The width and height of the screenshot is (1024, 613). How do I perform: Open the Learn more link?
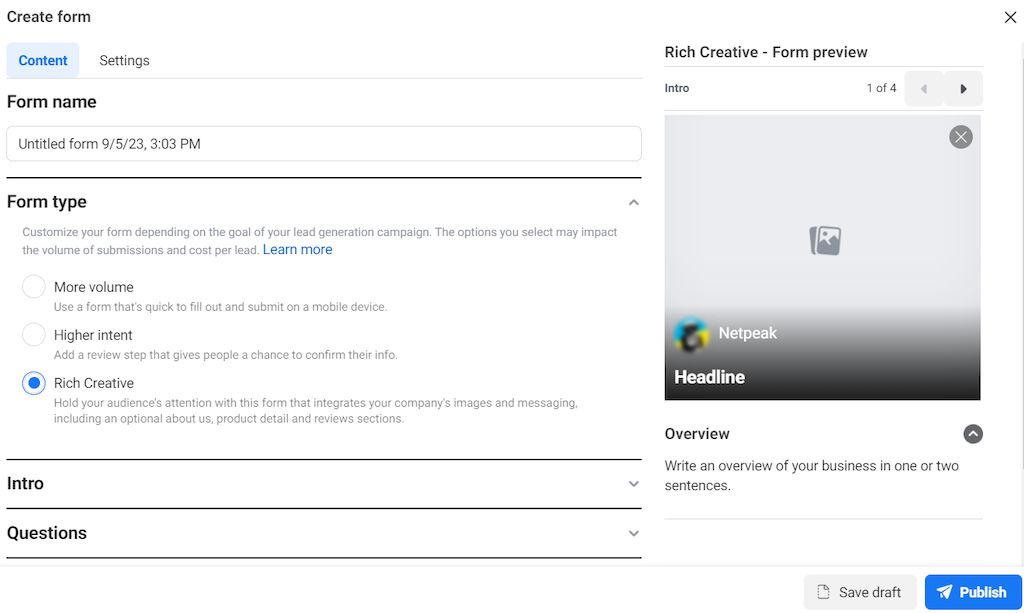pyautogui.click(x=297, y=249)
